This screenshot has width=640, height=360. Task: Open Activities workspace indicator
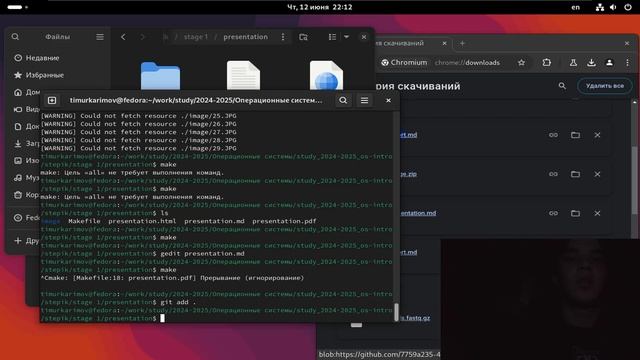17,7
